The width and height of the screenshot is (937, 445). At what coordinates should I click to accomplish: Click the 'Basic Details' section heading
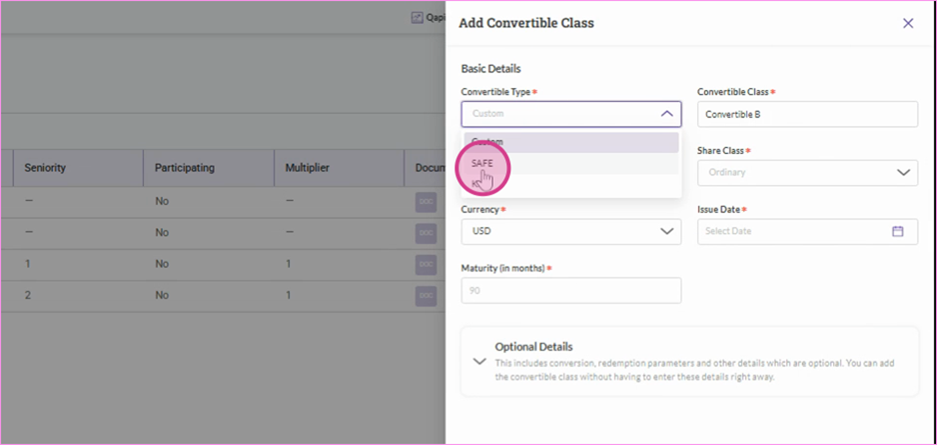pyautogui.click(x=491, y=69)
